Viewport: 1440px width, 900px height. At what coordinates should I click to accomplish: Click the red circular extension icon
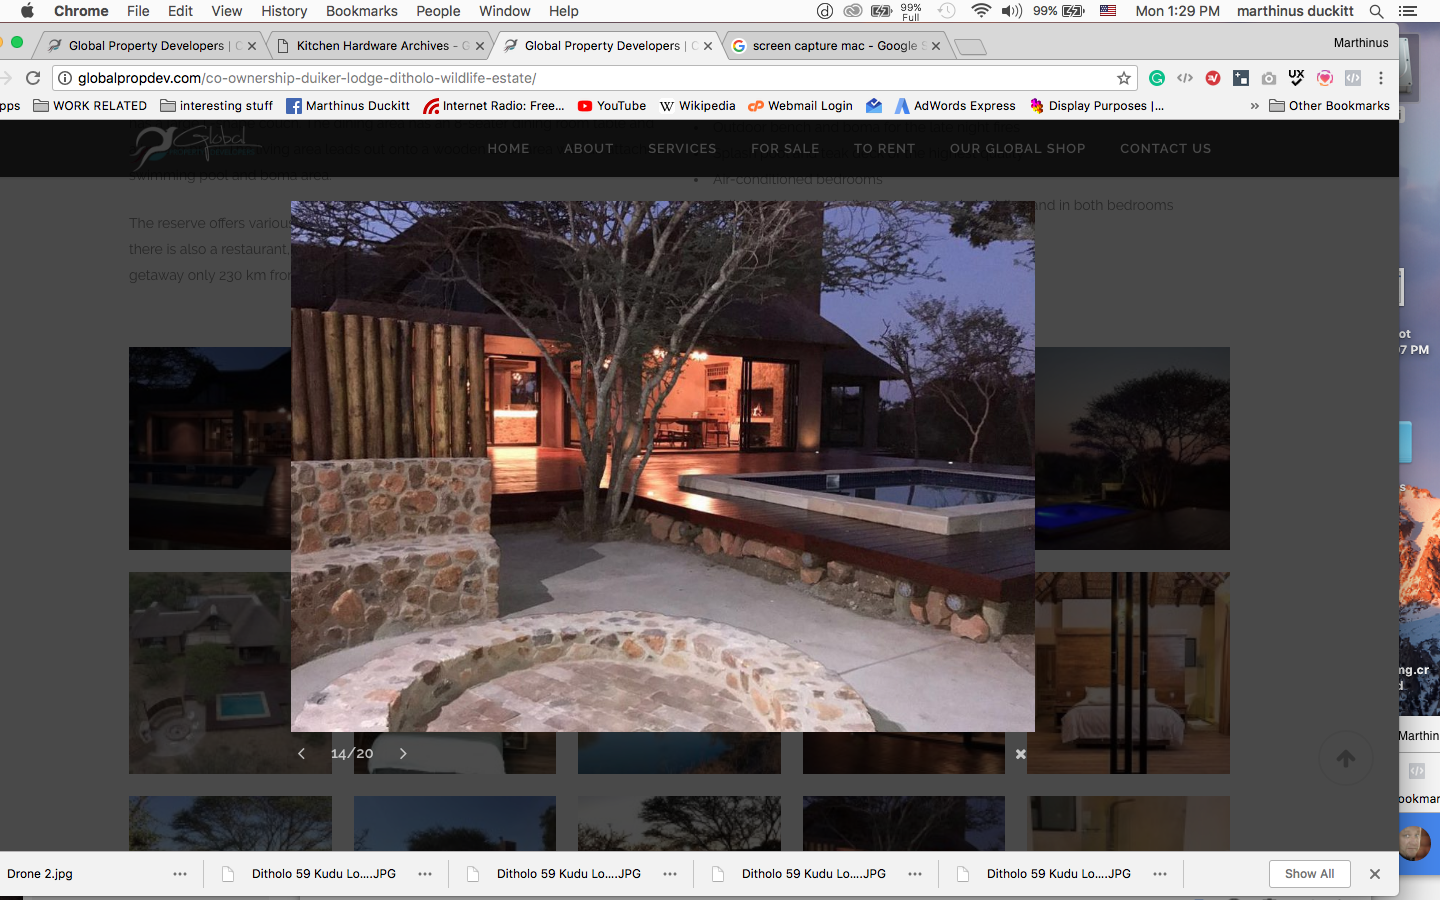pos(1213,78)
